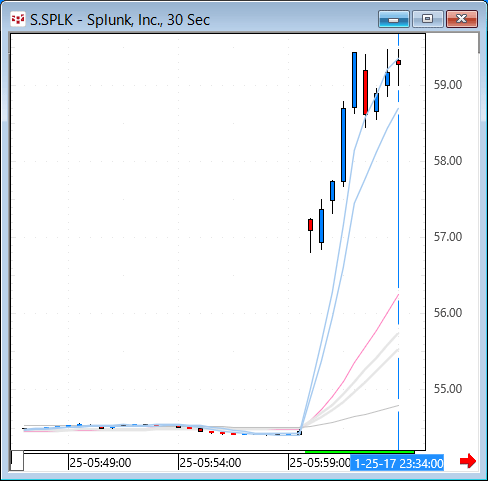Click the 55.00 price scale label
Image resolution: width=488 pixels, height=481 pixels.
448,389
